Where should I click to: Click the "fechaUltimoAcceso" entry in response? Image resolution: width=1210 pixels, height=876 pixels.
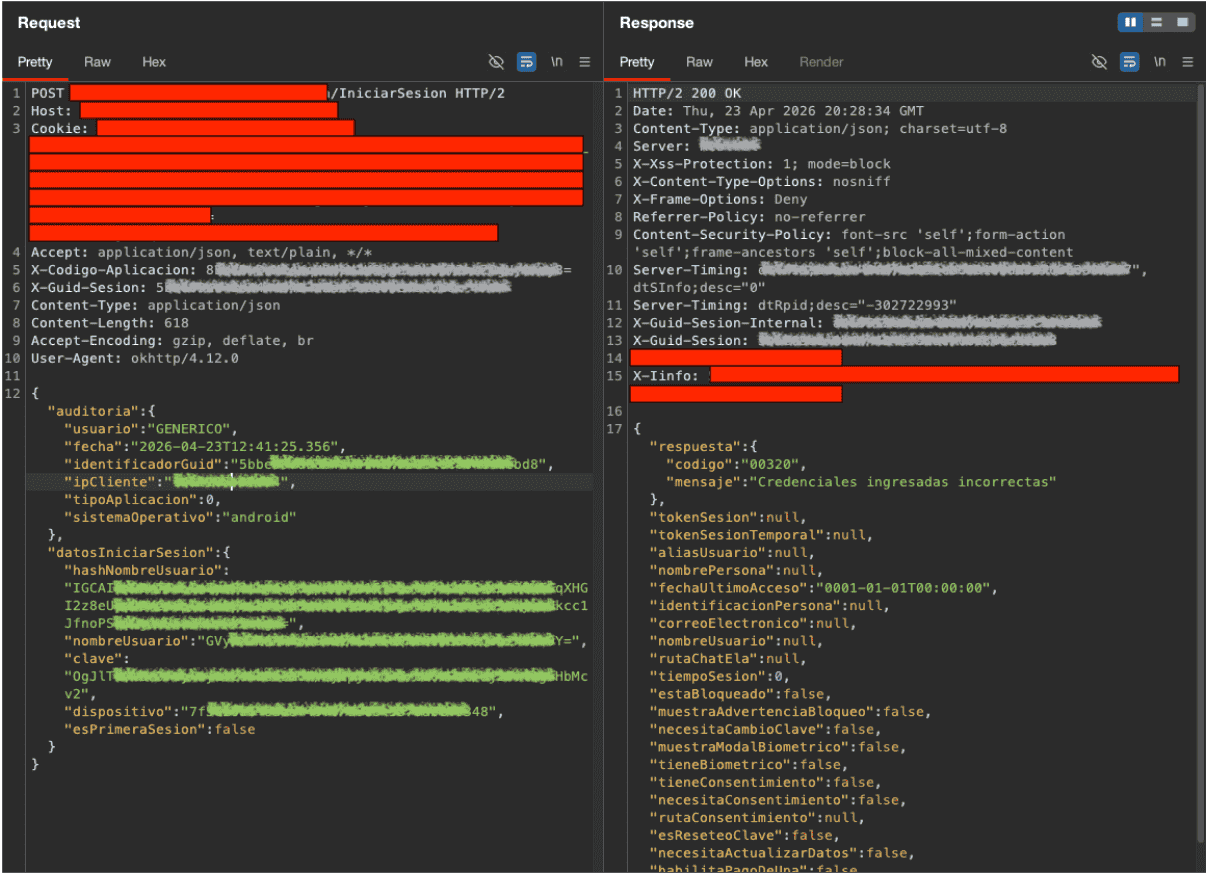[x=823, y=588]
